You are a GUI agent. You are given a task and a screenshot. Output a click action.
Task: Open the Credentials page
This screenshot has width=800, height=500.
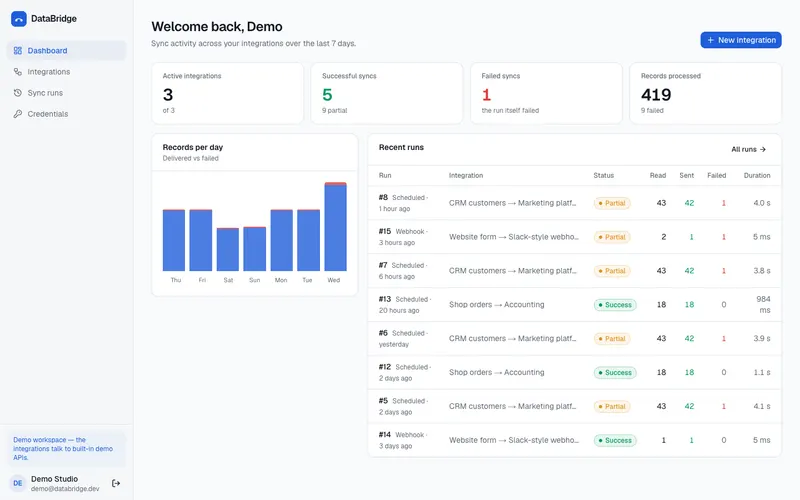click(x=66, y=114)
